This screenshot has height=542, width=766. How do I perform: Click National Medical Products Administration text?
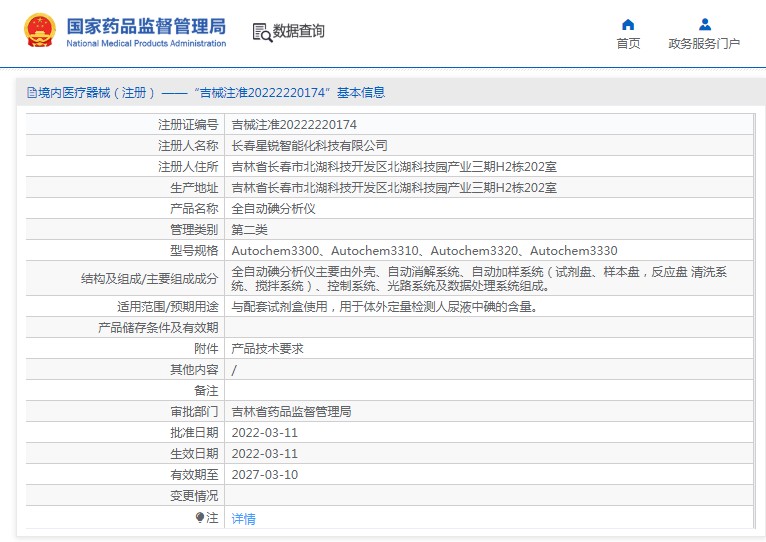[x=146, y=43]
